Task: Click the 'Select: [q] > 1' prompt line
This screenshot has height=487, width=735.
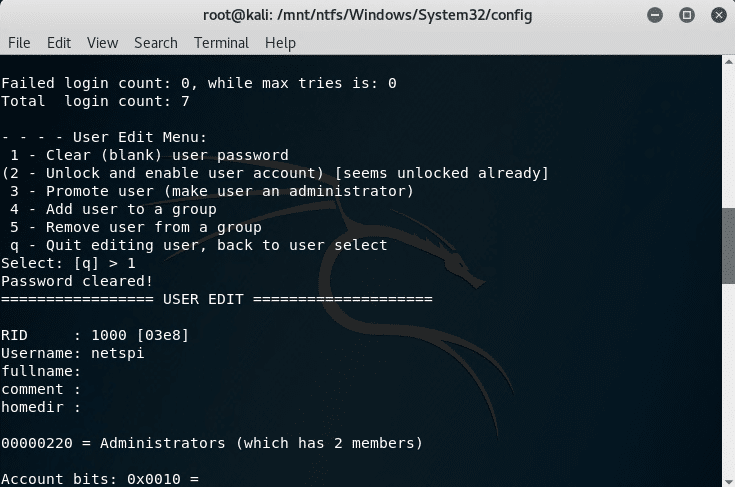Action: (x=68, y=263)
